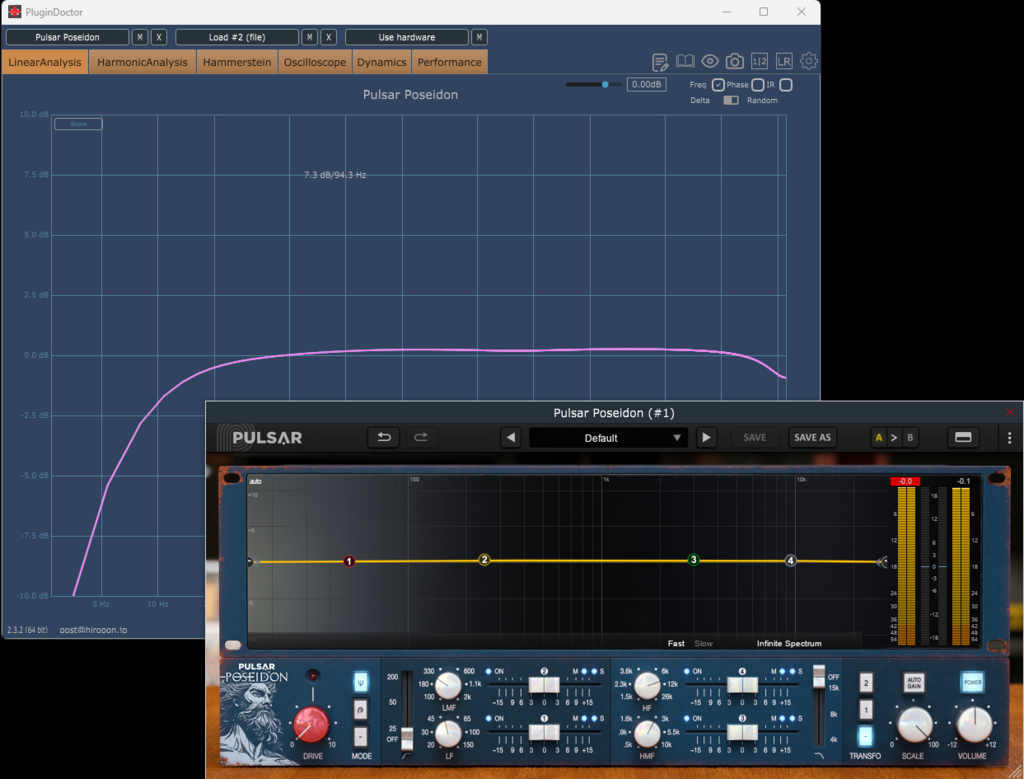Click the Transfo dash button

(x=865, y=737)
